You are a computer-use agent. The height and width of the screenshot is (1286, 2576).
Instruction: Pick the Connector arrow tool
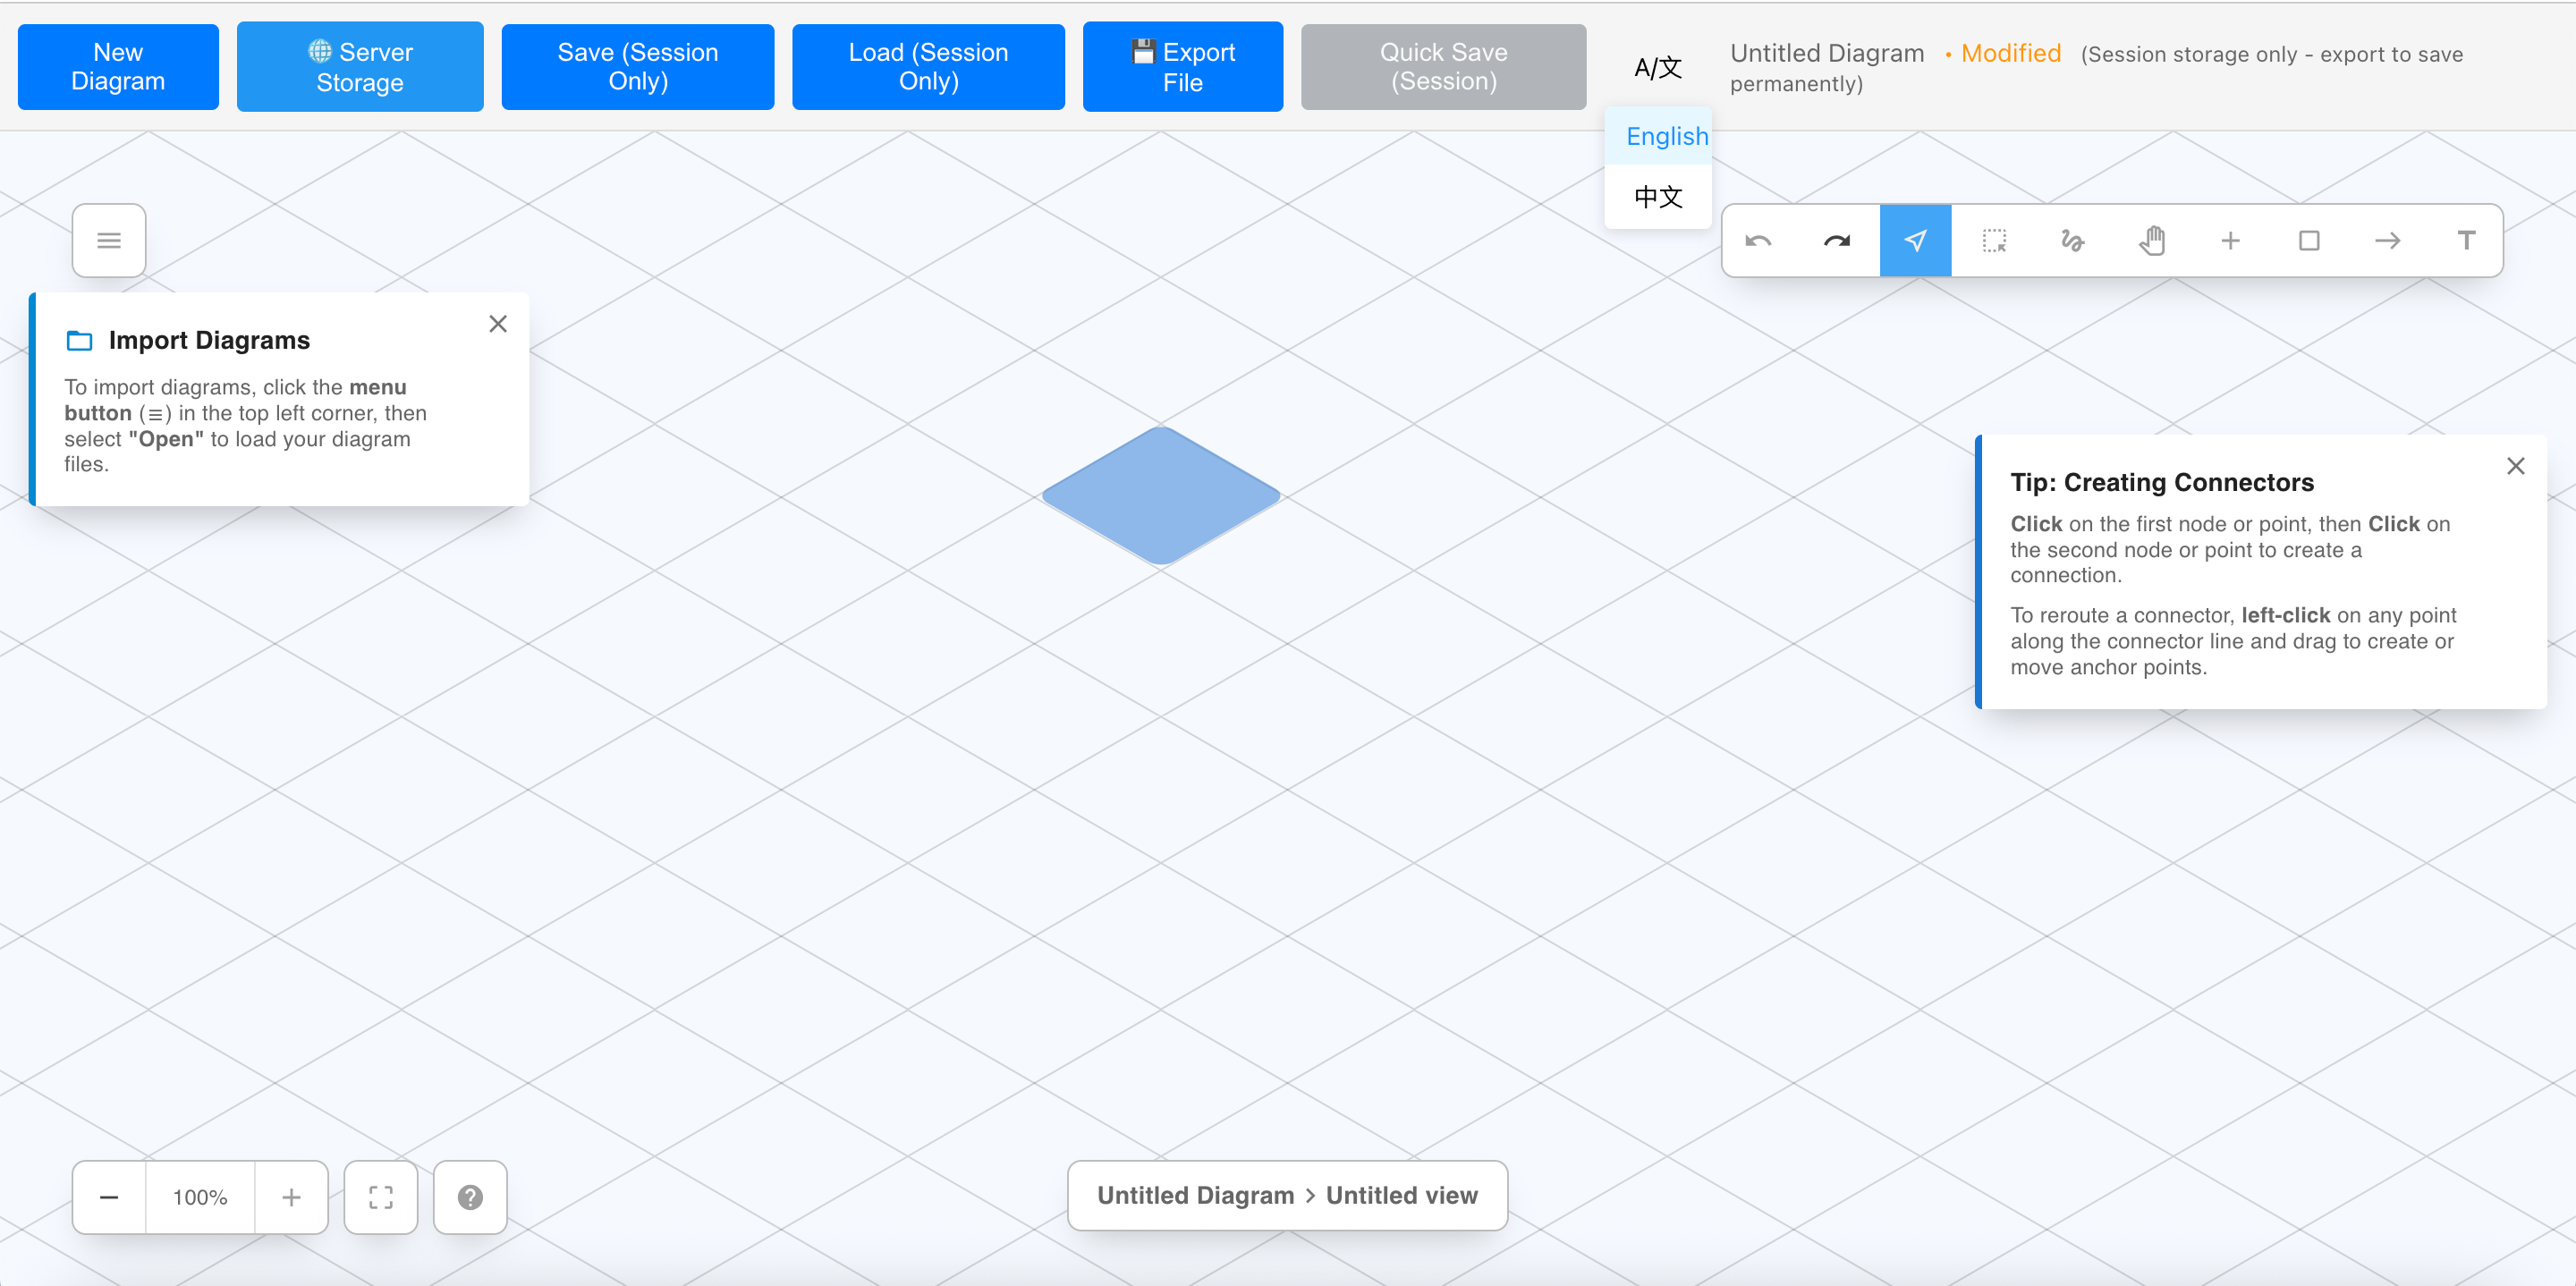pos(2387,241)
